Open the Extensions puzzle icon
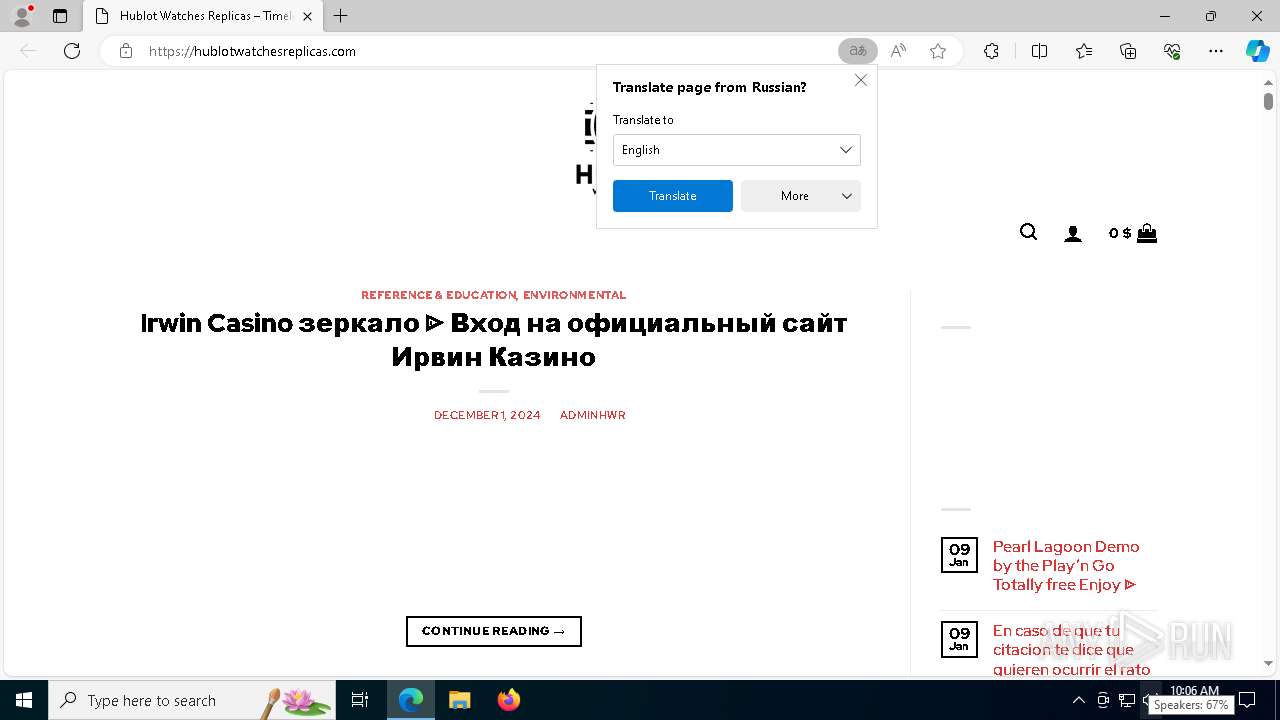1280x720 pixels. point(991,51)
